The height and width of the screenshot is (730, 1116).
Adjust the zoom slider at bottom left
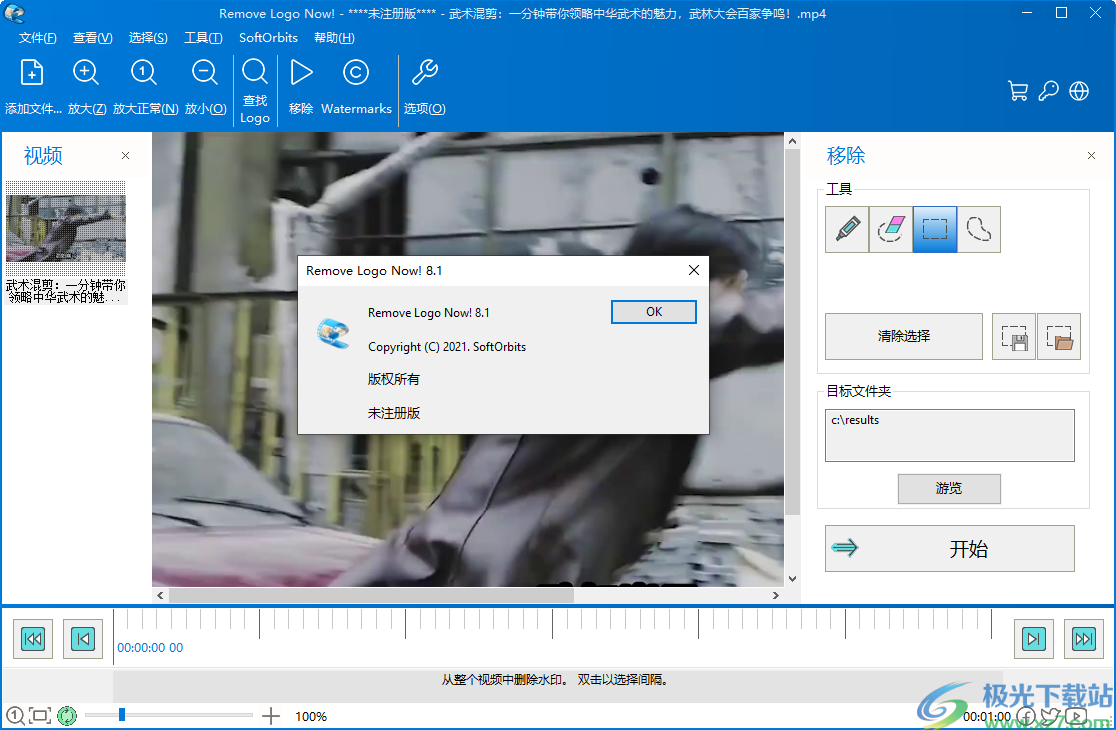click(x=122, y=715)
